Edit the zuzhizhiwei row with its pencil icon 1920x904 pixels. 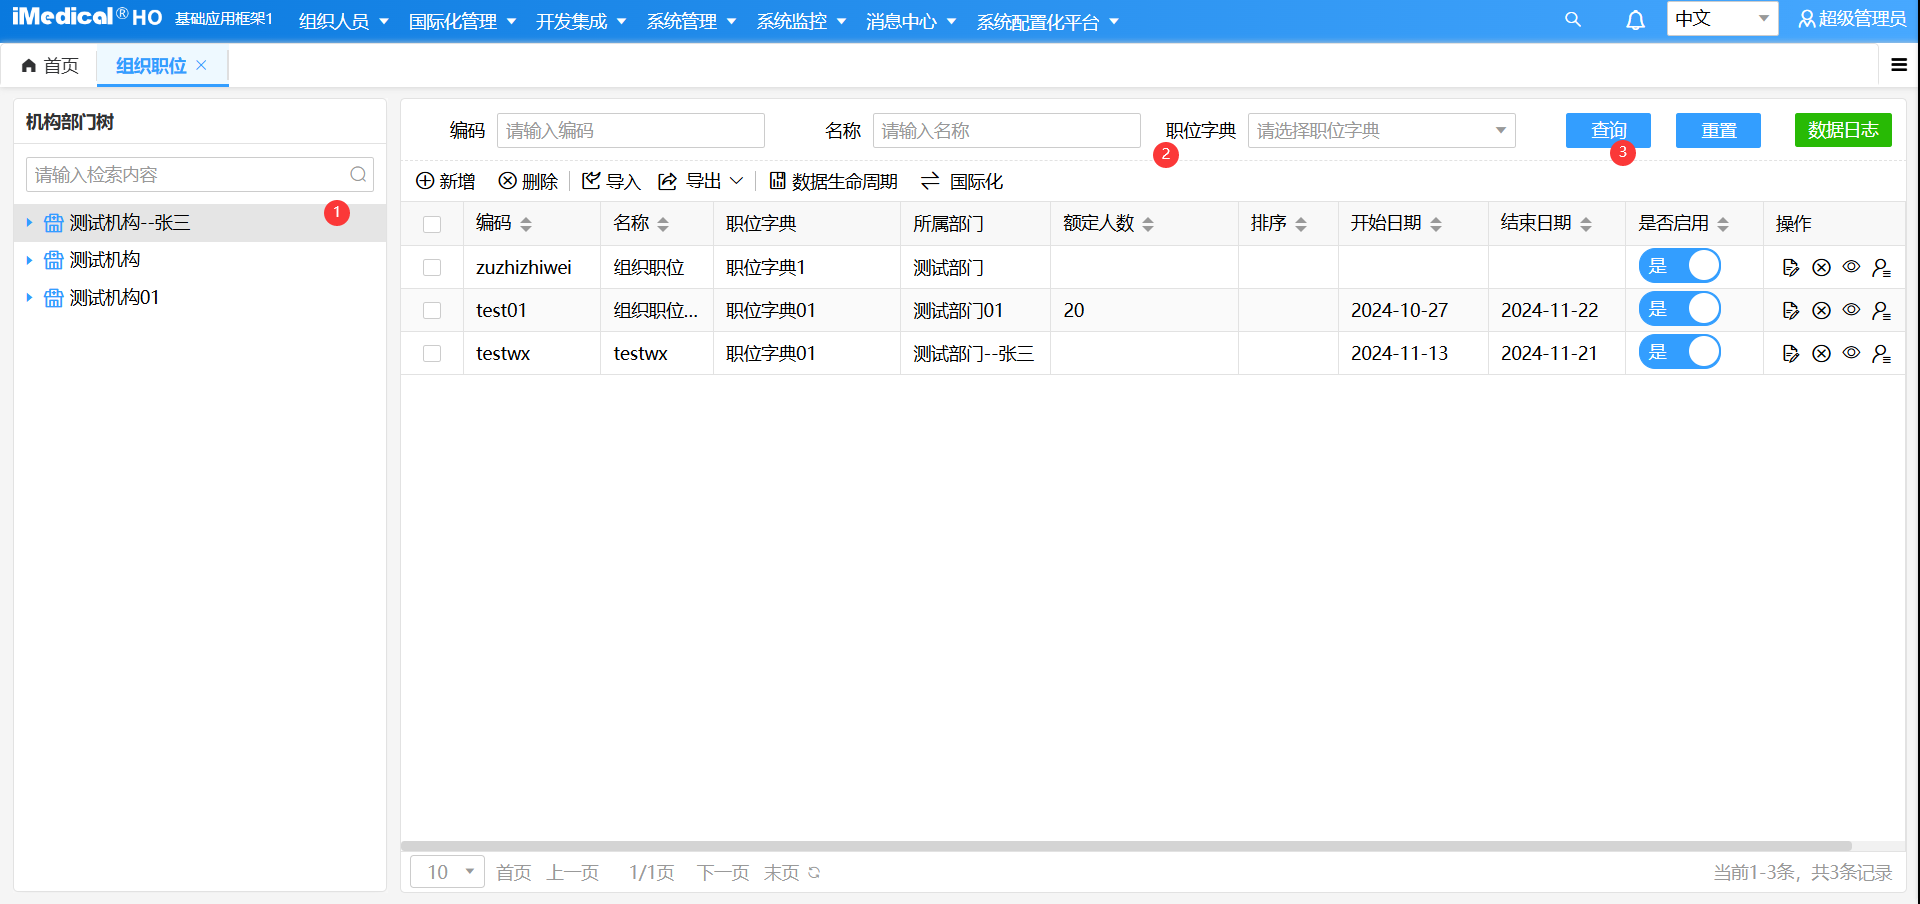(1791, 267)
